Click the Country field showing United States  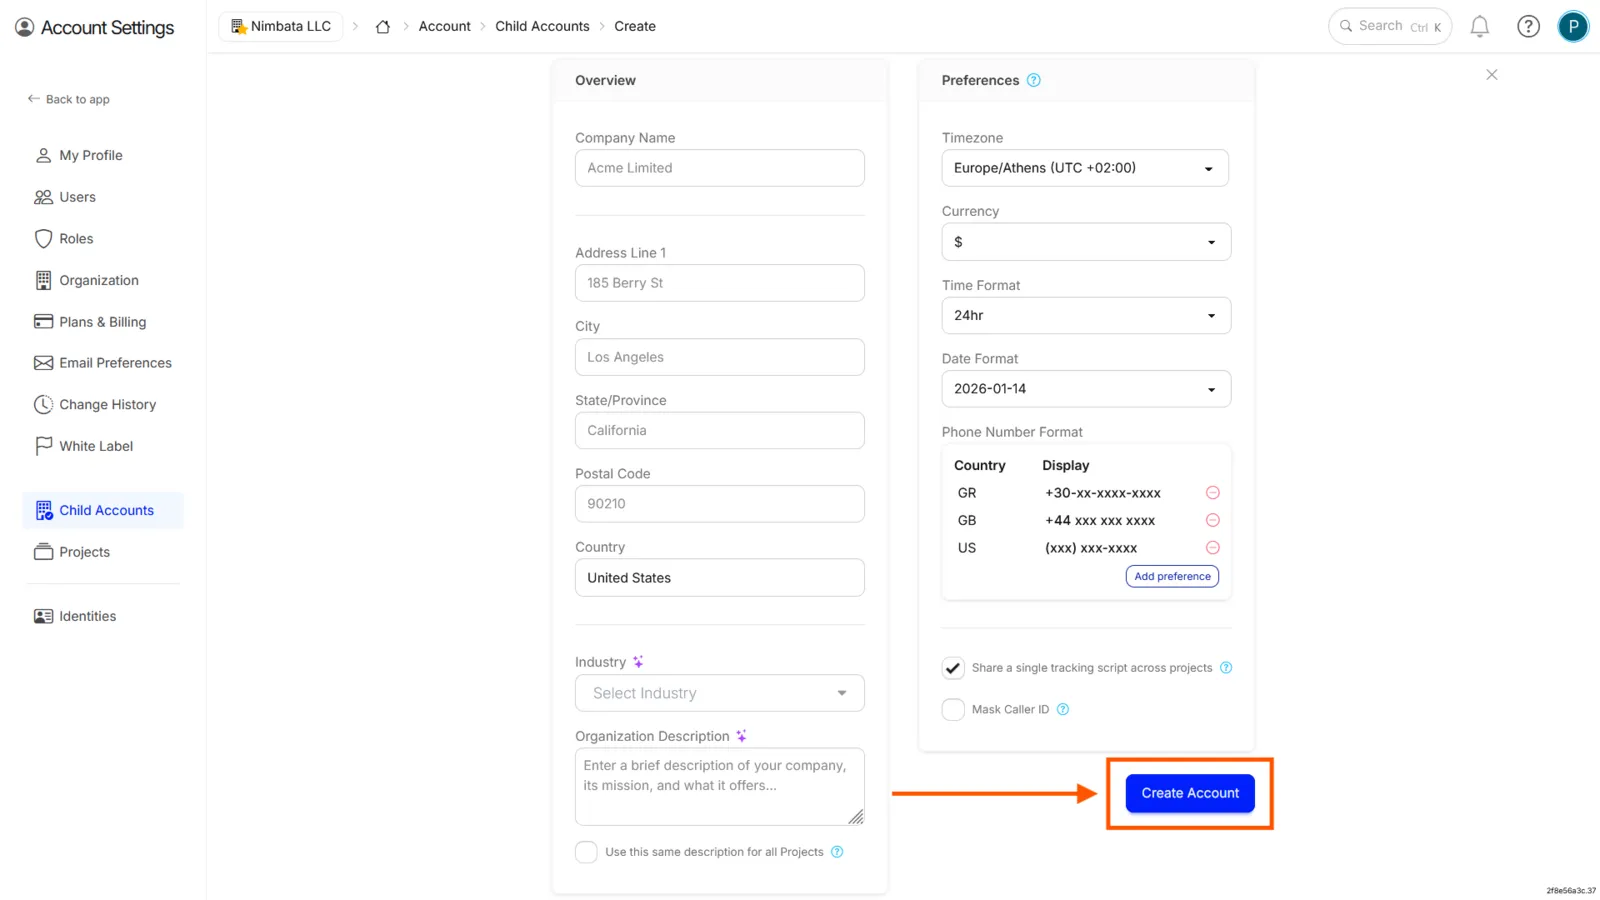720,578
